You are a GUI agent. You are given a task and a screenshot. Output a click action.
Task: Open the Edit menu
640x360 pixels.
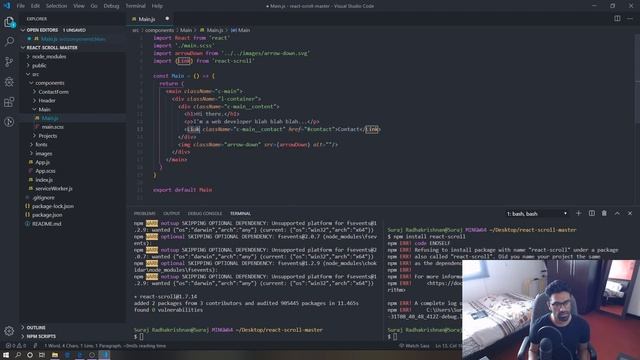coord(36,6)
